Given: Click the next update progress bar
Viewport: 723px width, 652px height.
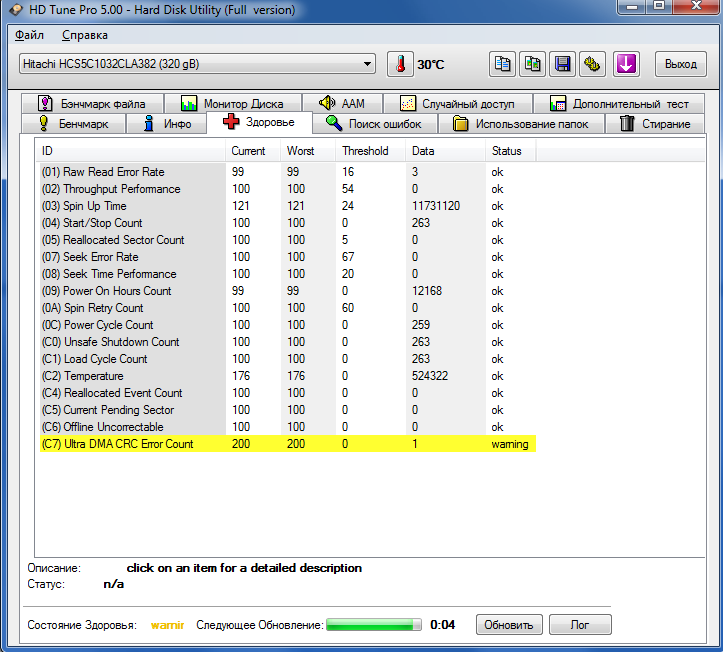Looking at the screenshot, I should tap(373, 625).
